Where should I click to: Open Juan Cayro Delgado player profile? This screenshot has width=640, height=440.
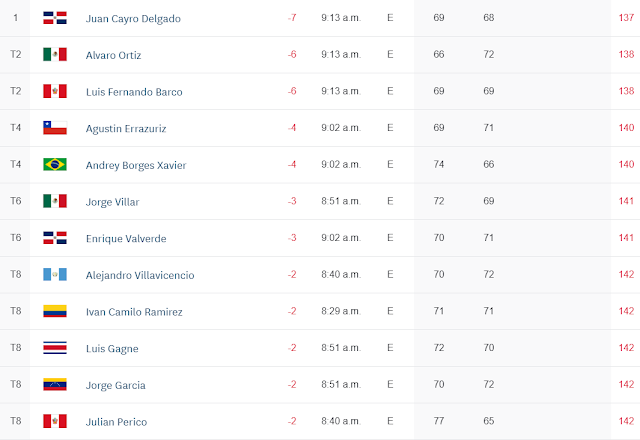(133, 19)
